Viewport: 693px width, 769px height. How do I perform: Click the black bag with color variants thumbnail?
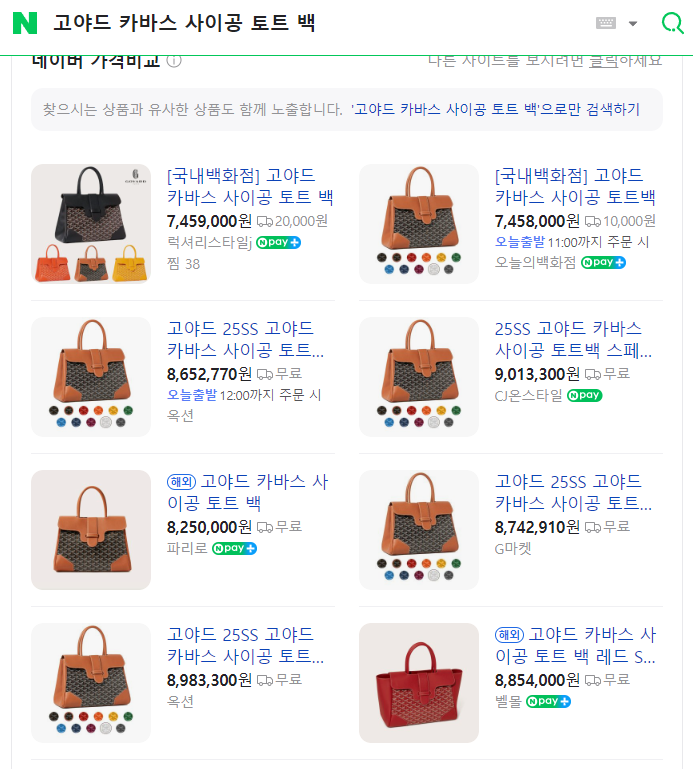[91, 224]
